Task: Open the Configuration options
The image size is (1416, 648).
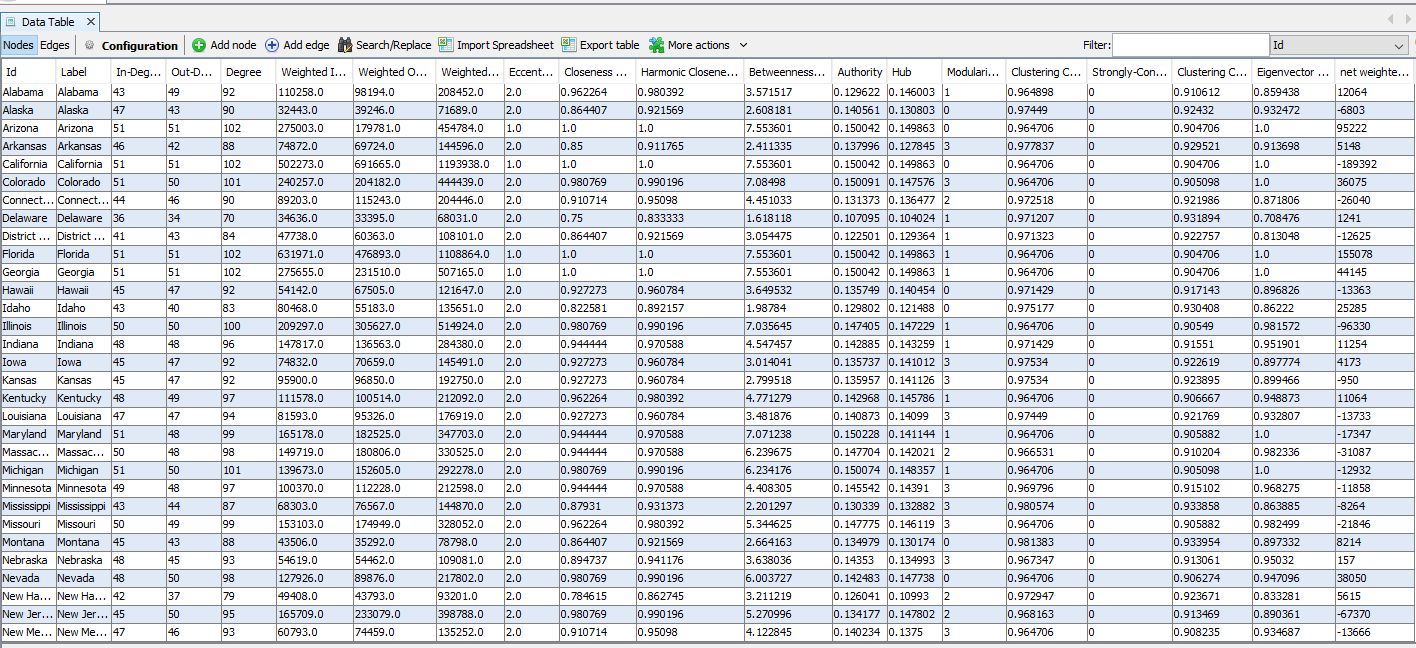Action: [131, 45]
